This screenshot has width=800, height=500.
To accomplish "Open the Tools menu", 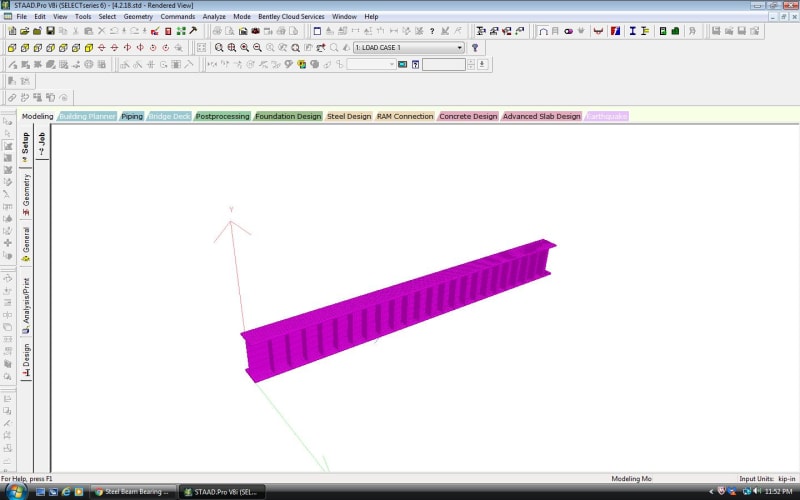I will [x=83, y=17].
